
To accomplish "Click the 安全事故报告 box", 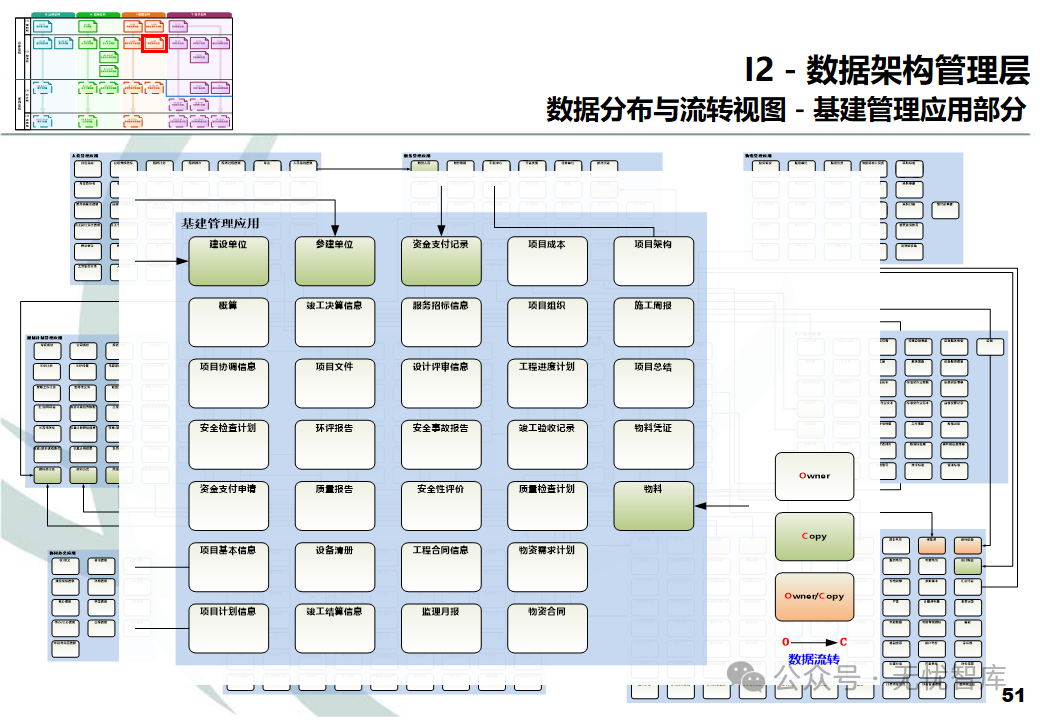I will 441,445.
